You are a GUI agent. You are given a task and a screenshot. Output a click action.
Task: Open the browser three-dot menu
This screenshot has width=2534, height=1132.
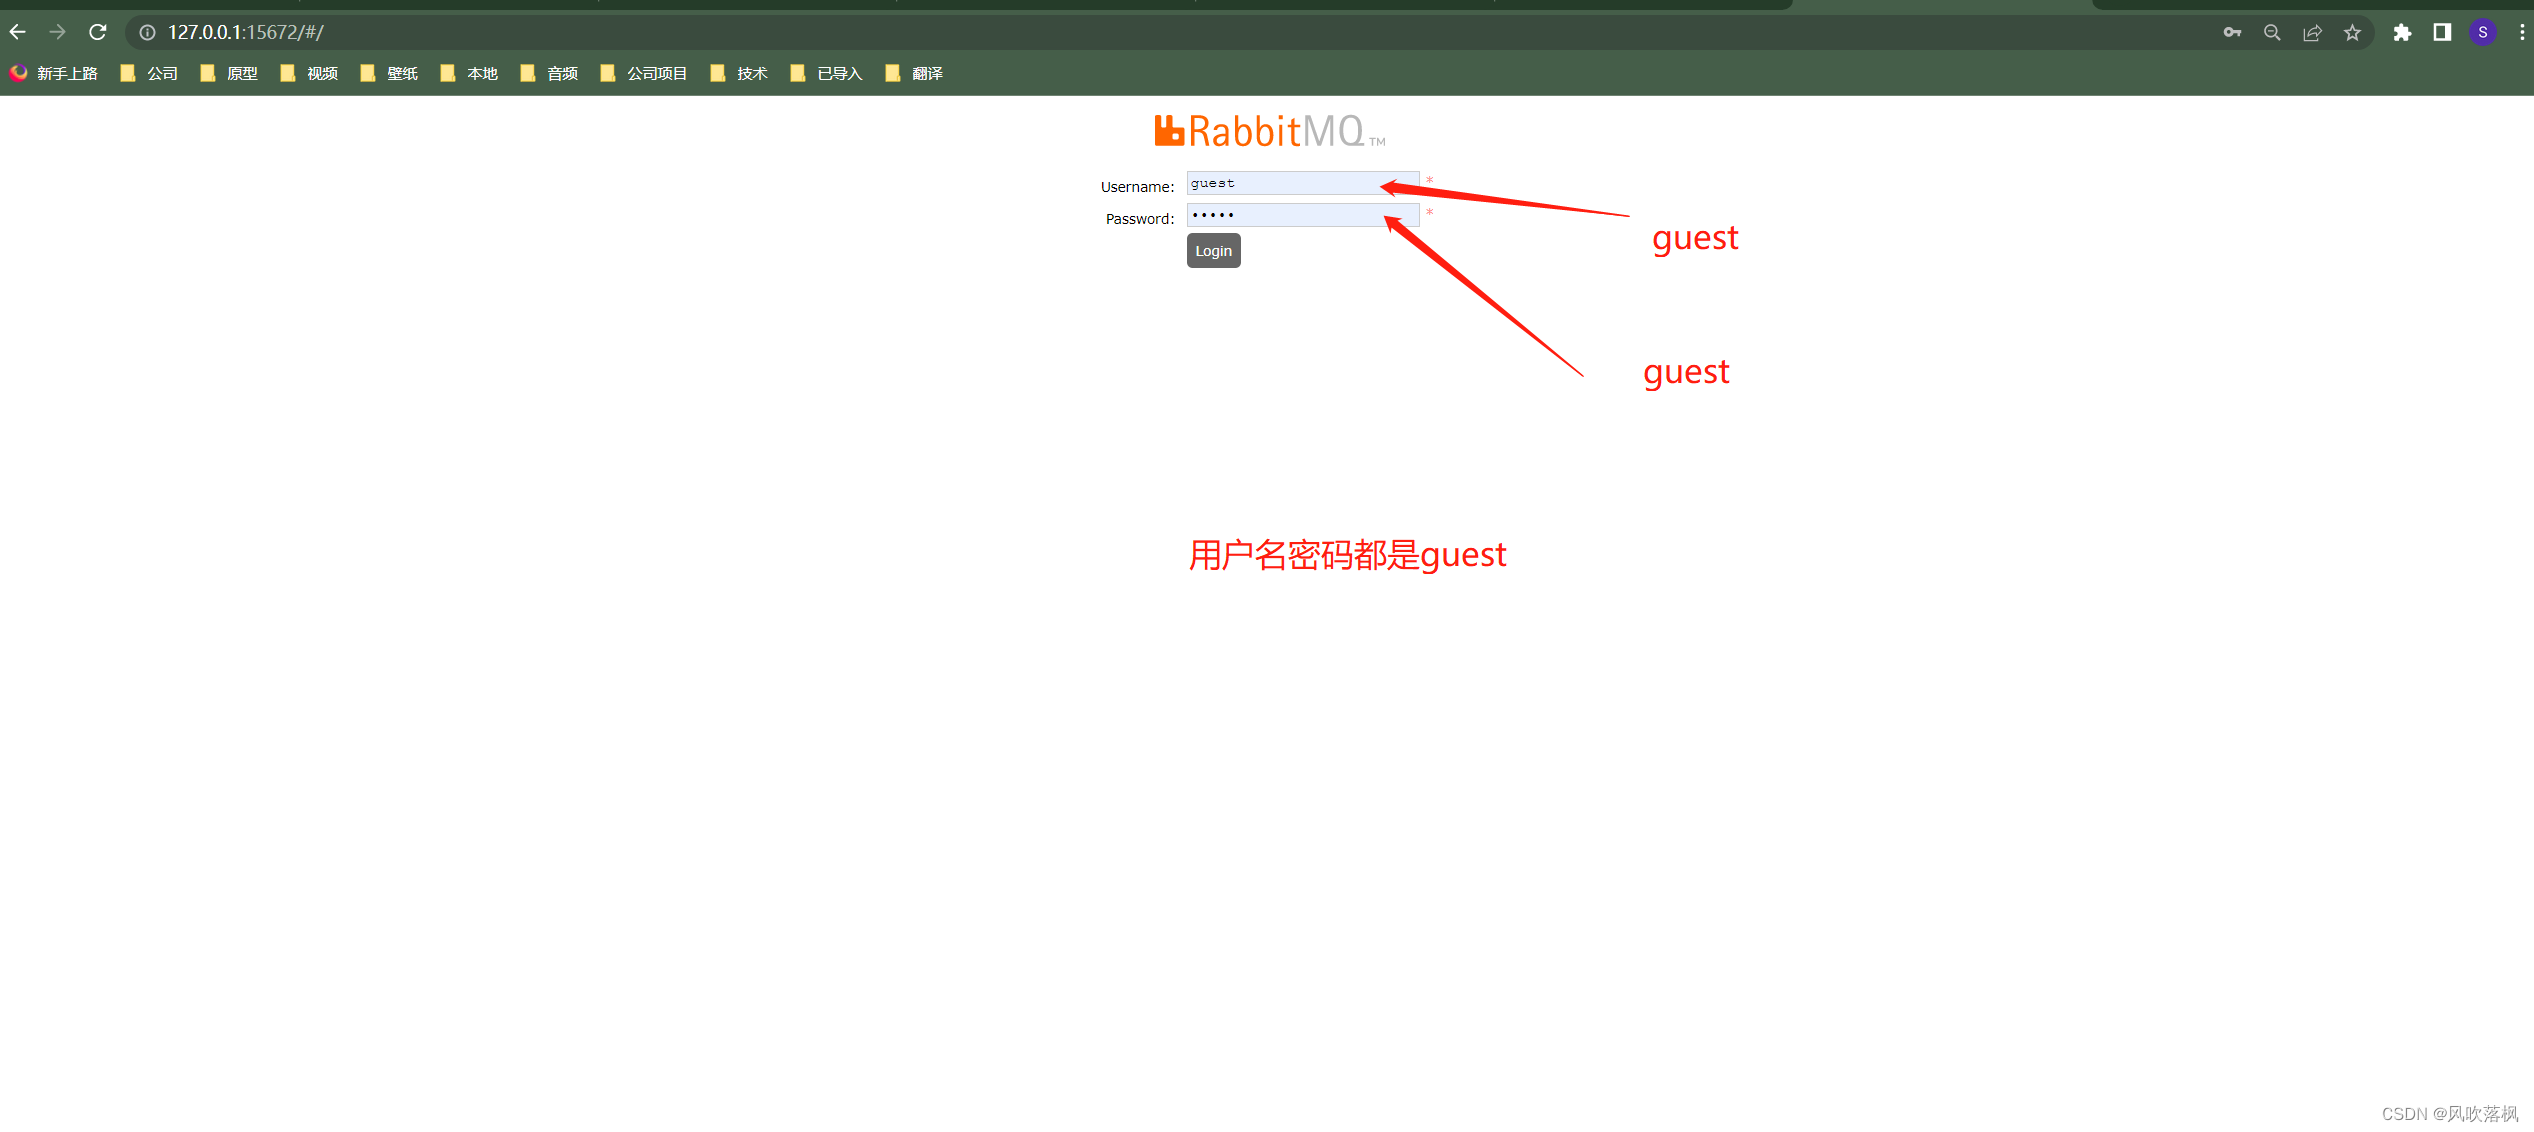point(2522,32)
